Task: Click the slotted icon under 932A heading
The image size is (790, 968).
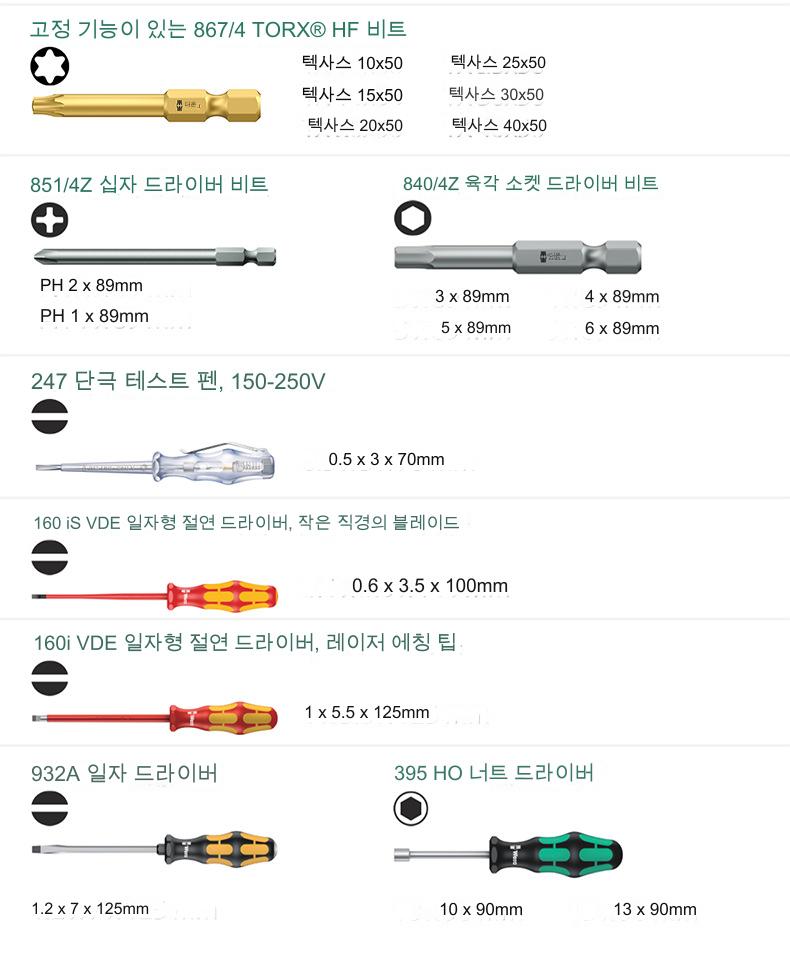Action: (49, 808)
